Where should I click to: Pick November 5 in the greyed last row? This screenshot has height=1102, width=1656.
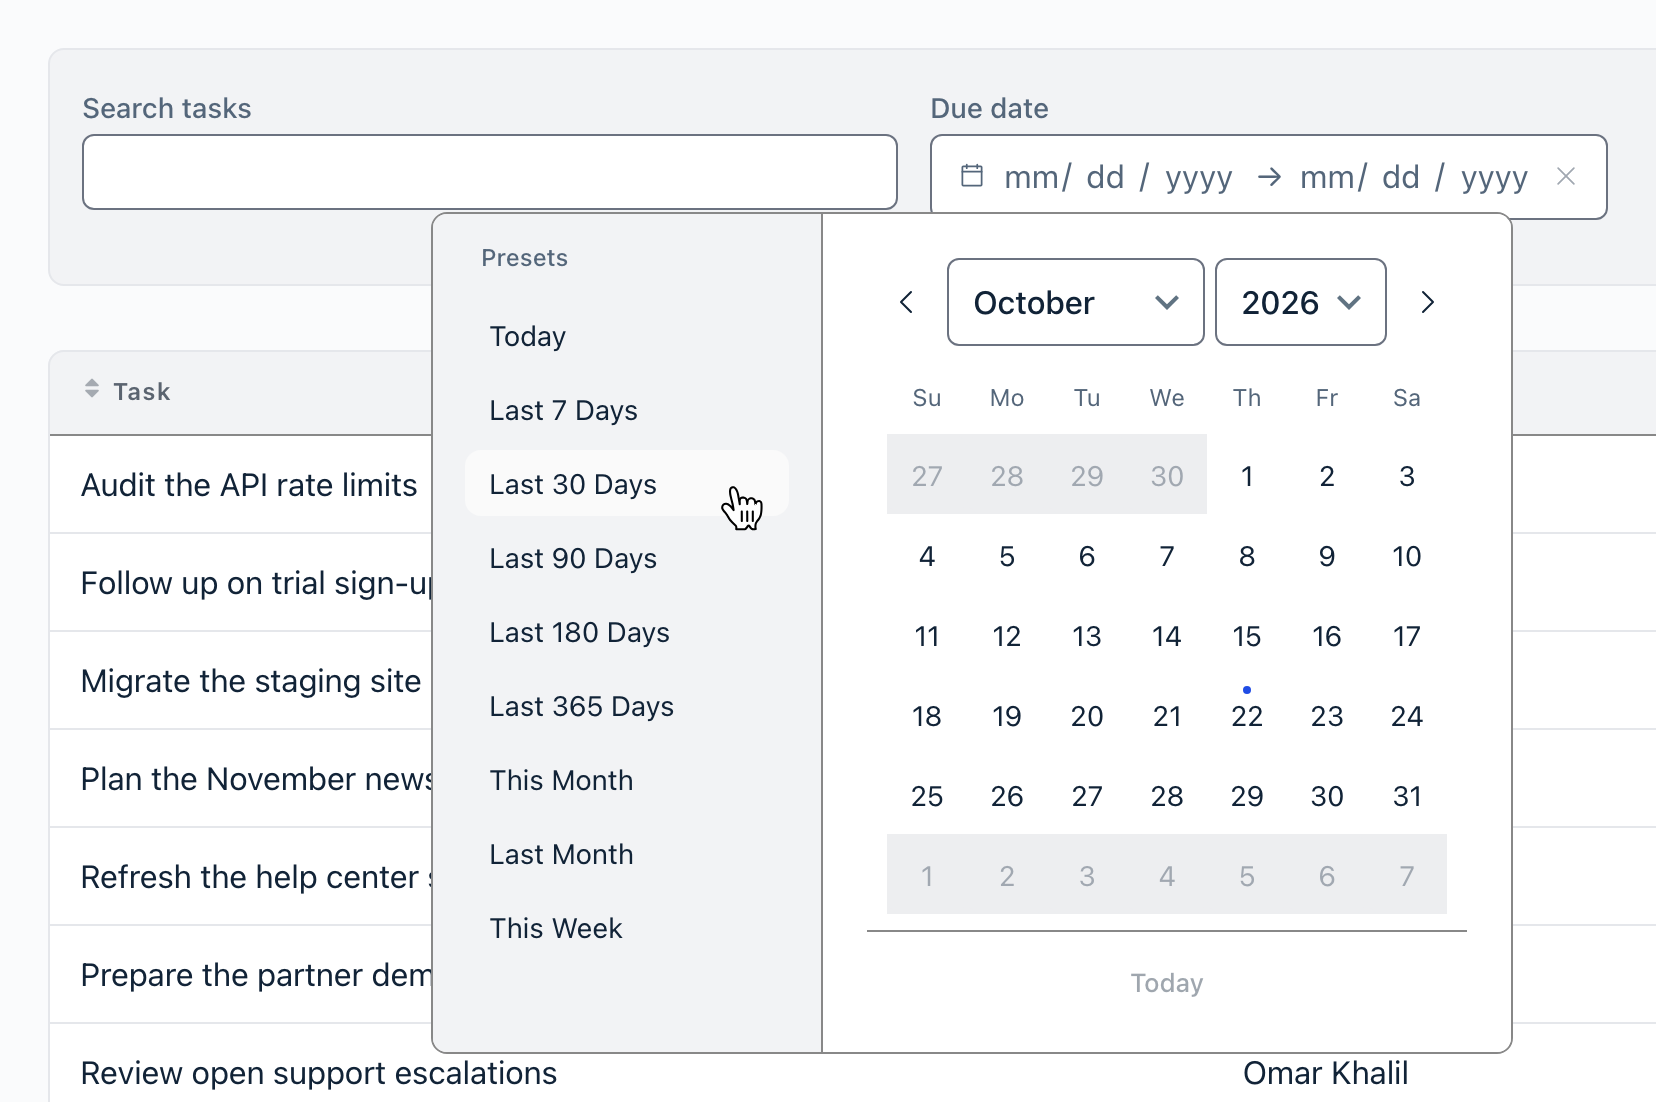[1247, 876]
